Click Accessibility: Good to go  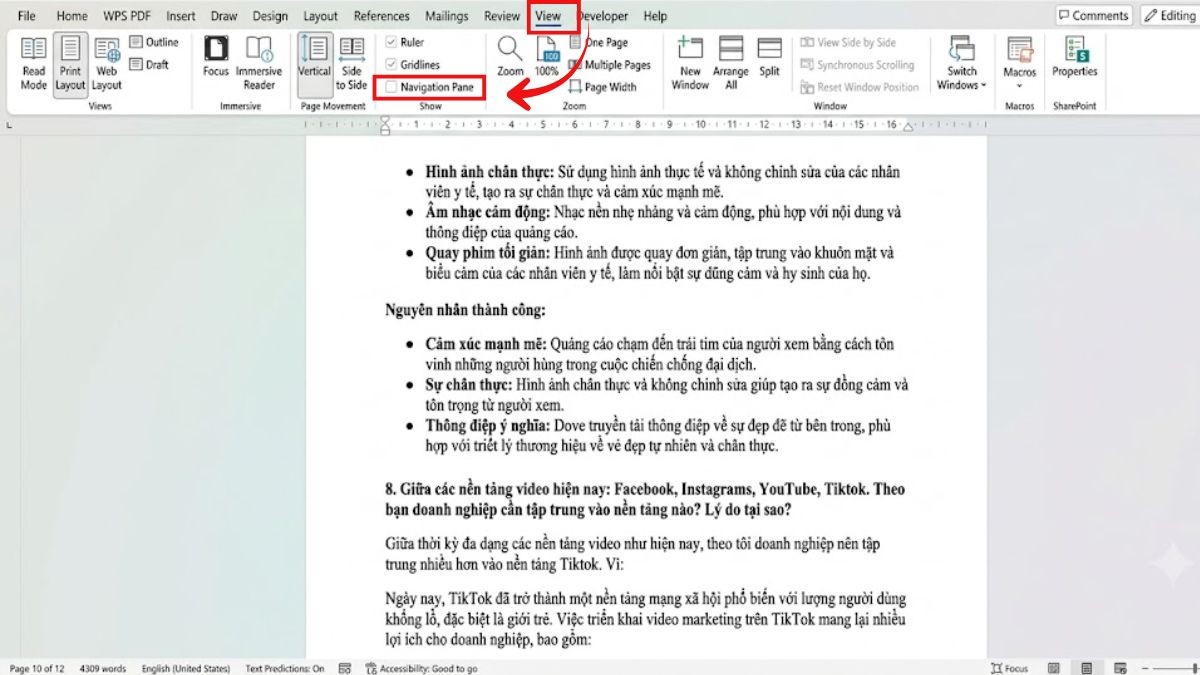tap(422, 668)
